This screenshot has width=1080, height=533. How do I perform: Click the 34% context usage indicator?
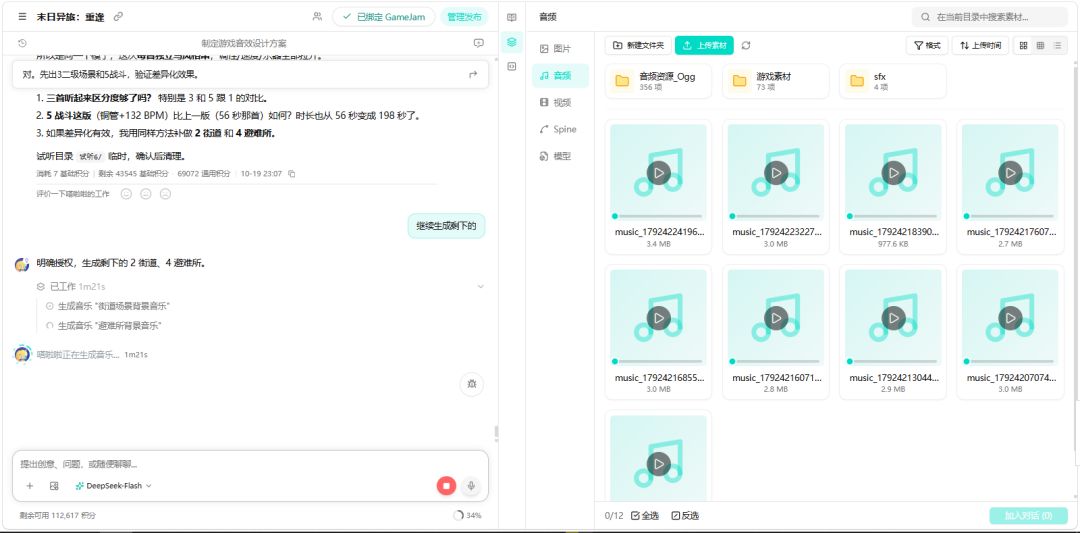(467, 515)
